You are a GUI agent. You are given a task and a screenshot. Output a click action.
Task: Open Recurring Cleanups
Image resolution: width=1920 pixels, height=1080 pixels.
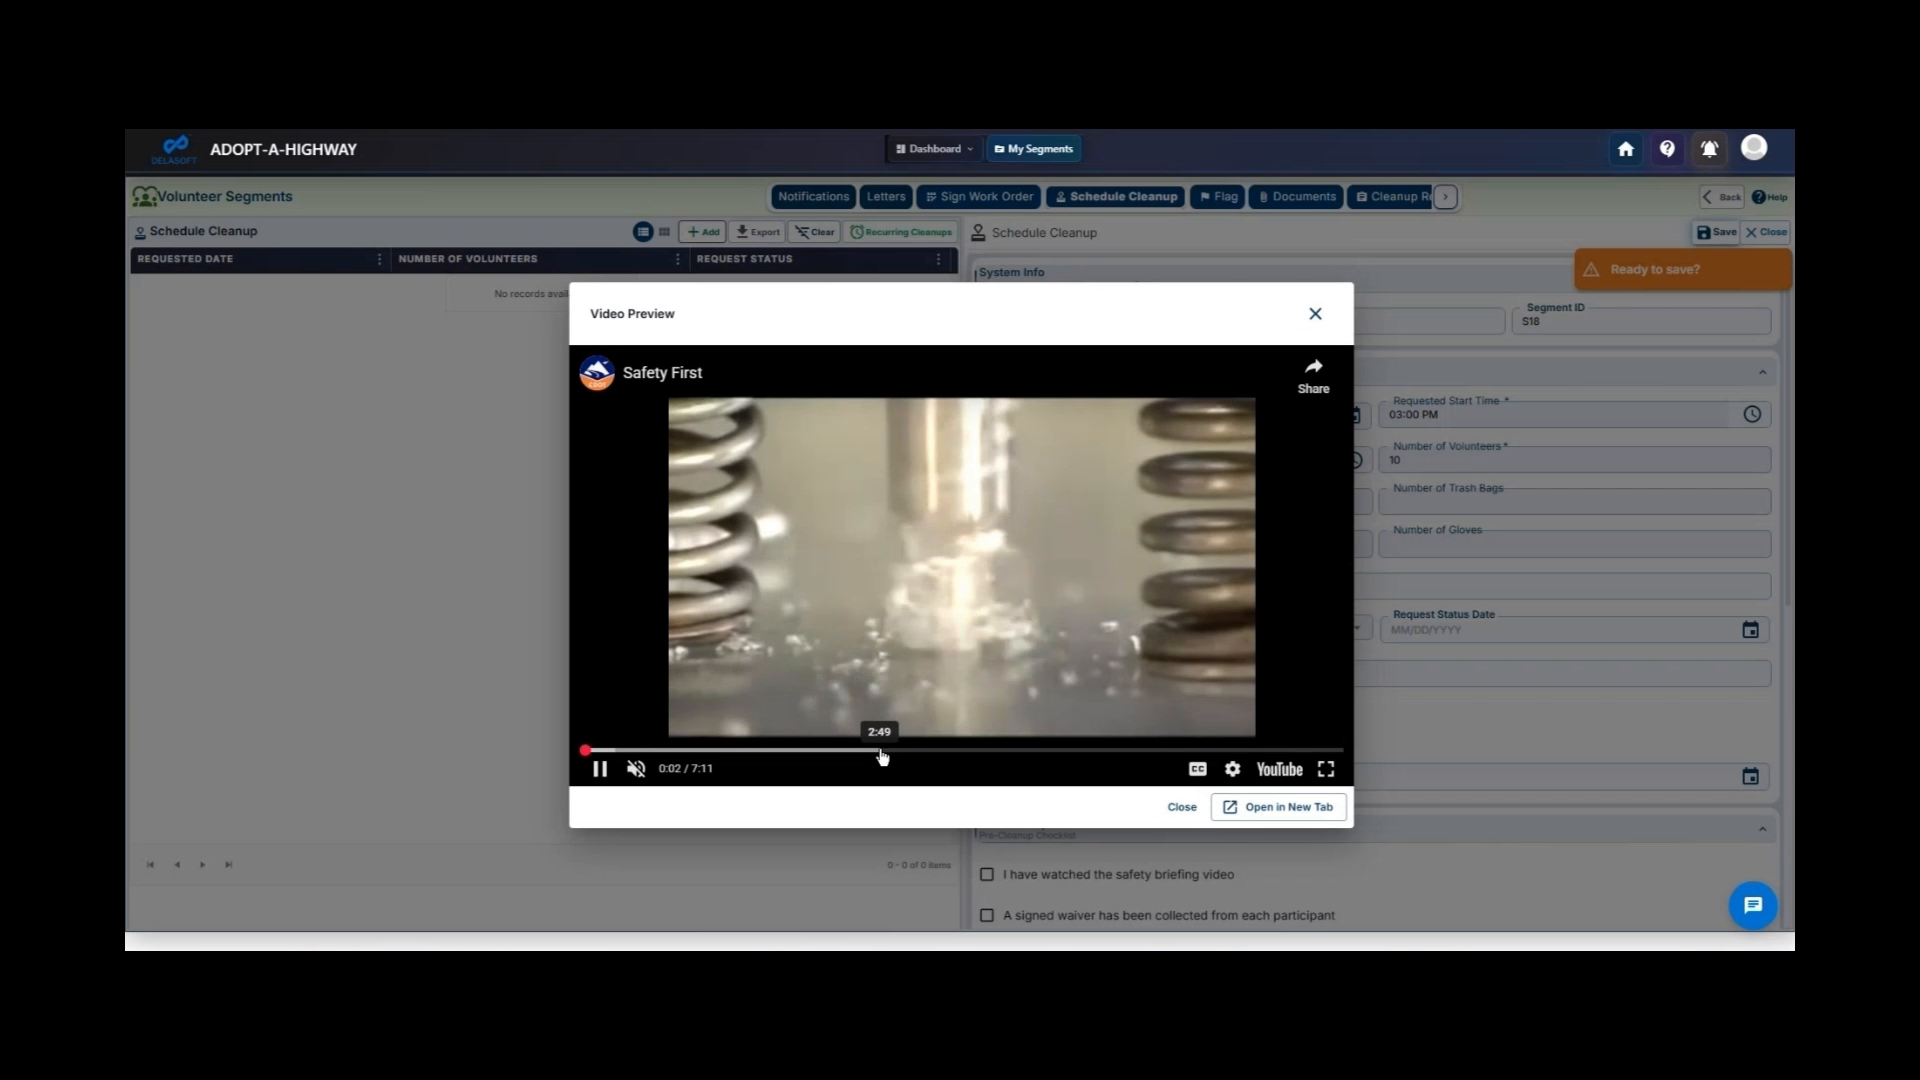pyautogui.click(x=900, y=232)
